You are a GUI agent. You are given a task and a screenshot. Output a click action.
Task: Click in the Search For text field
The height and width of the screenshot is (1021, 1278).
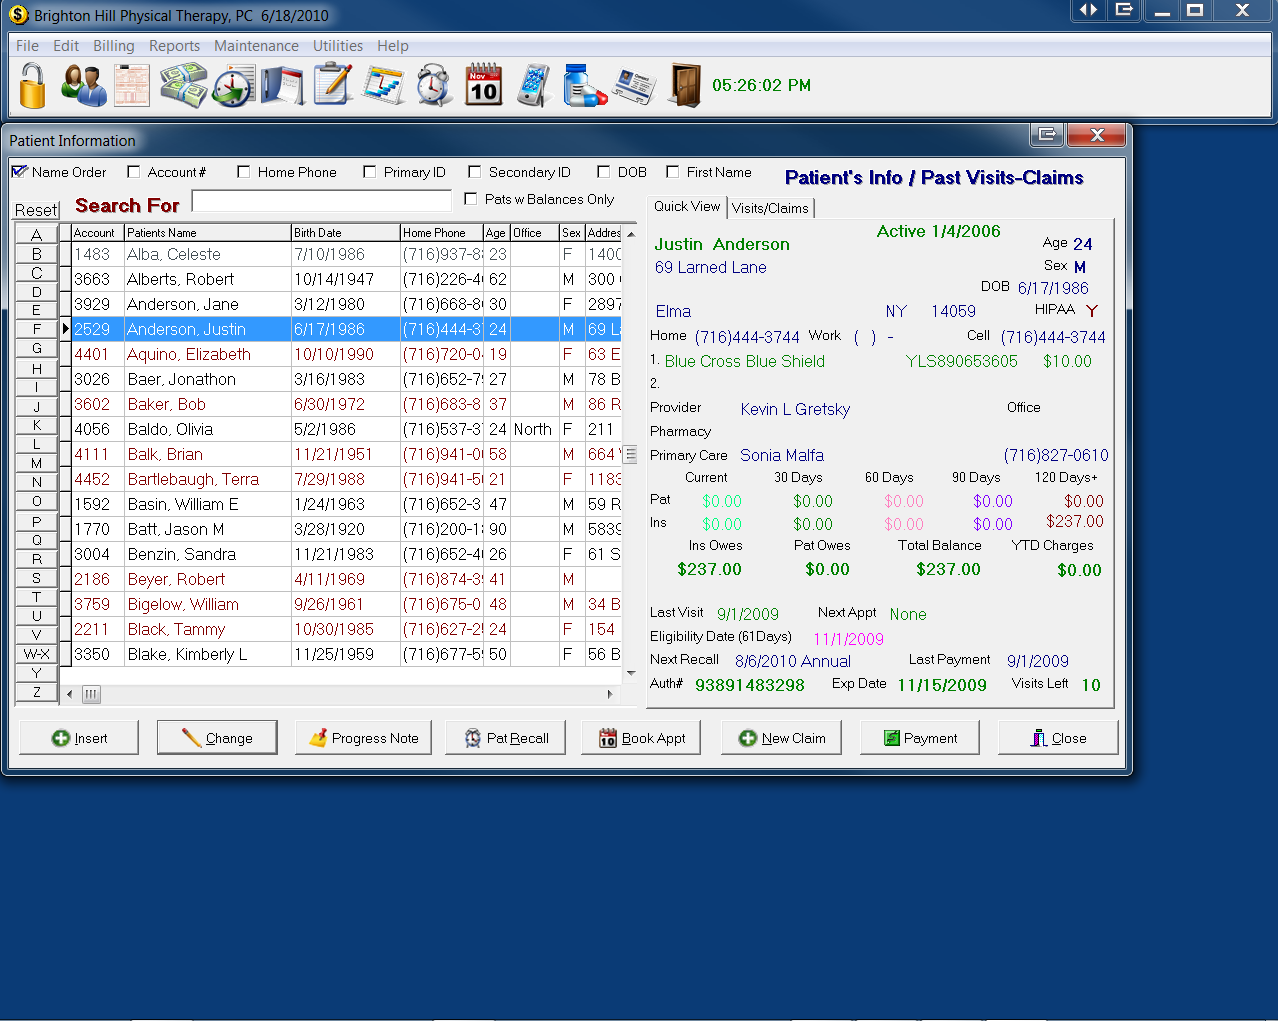point(321,202)
